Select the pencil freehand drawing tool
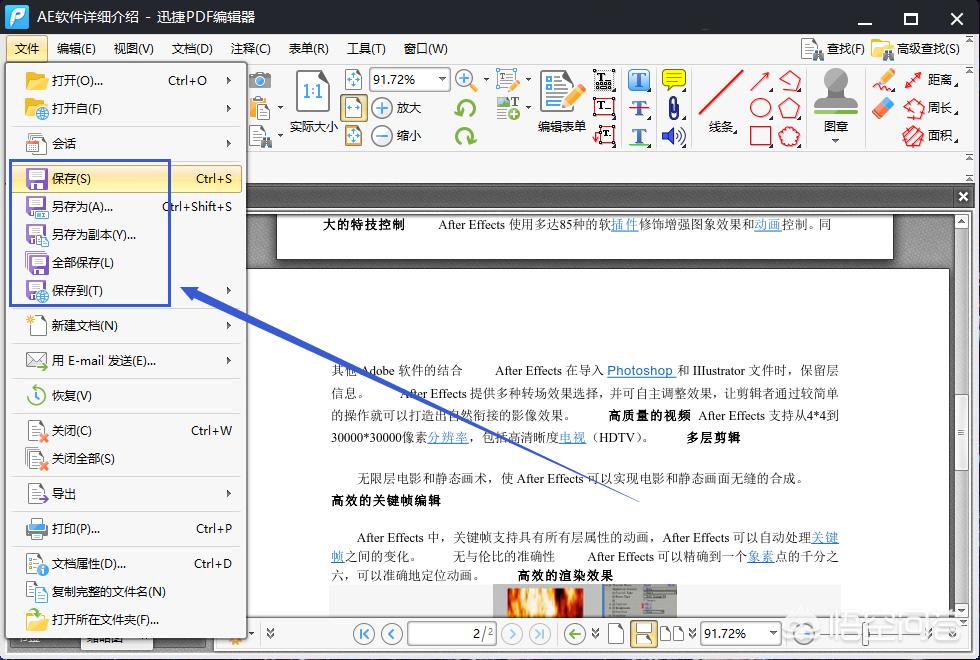The height and width of the screenshot is (660, 980). (884, 80)
